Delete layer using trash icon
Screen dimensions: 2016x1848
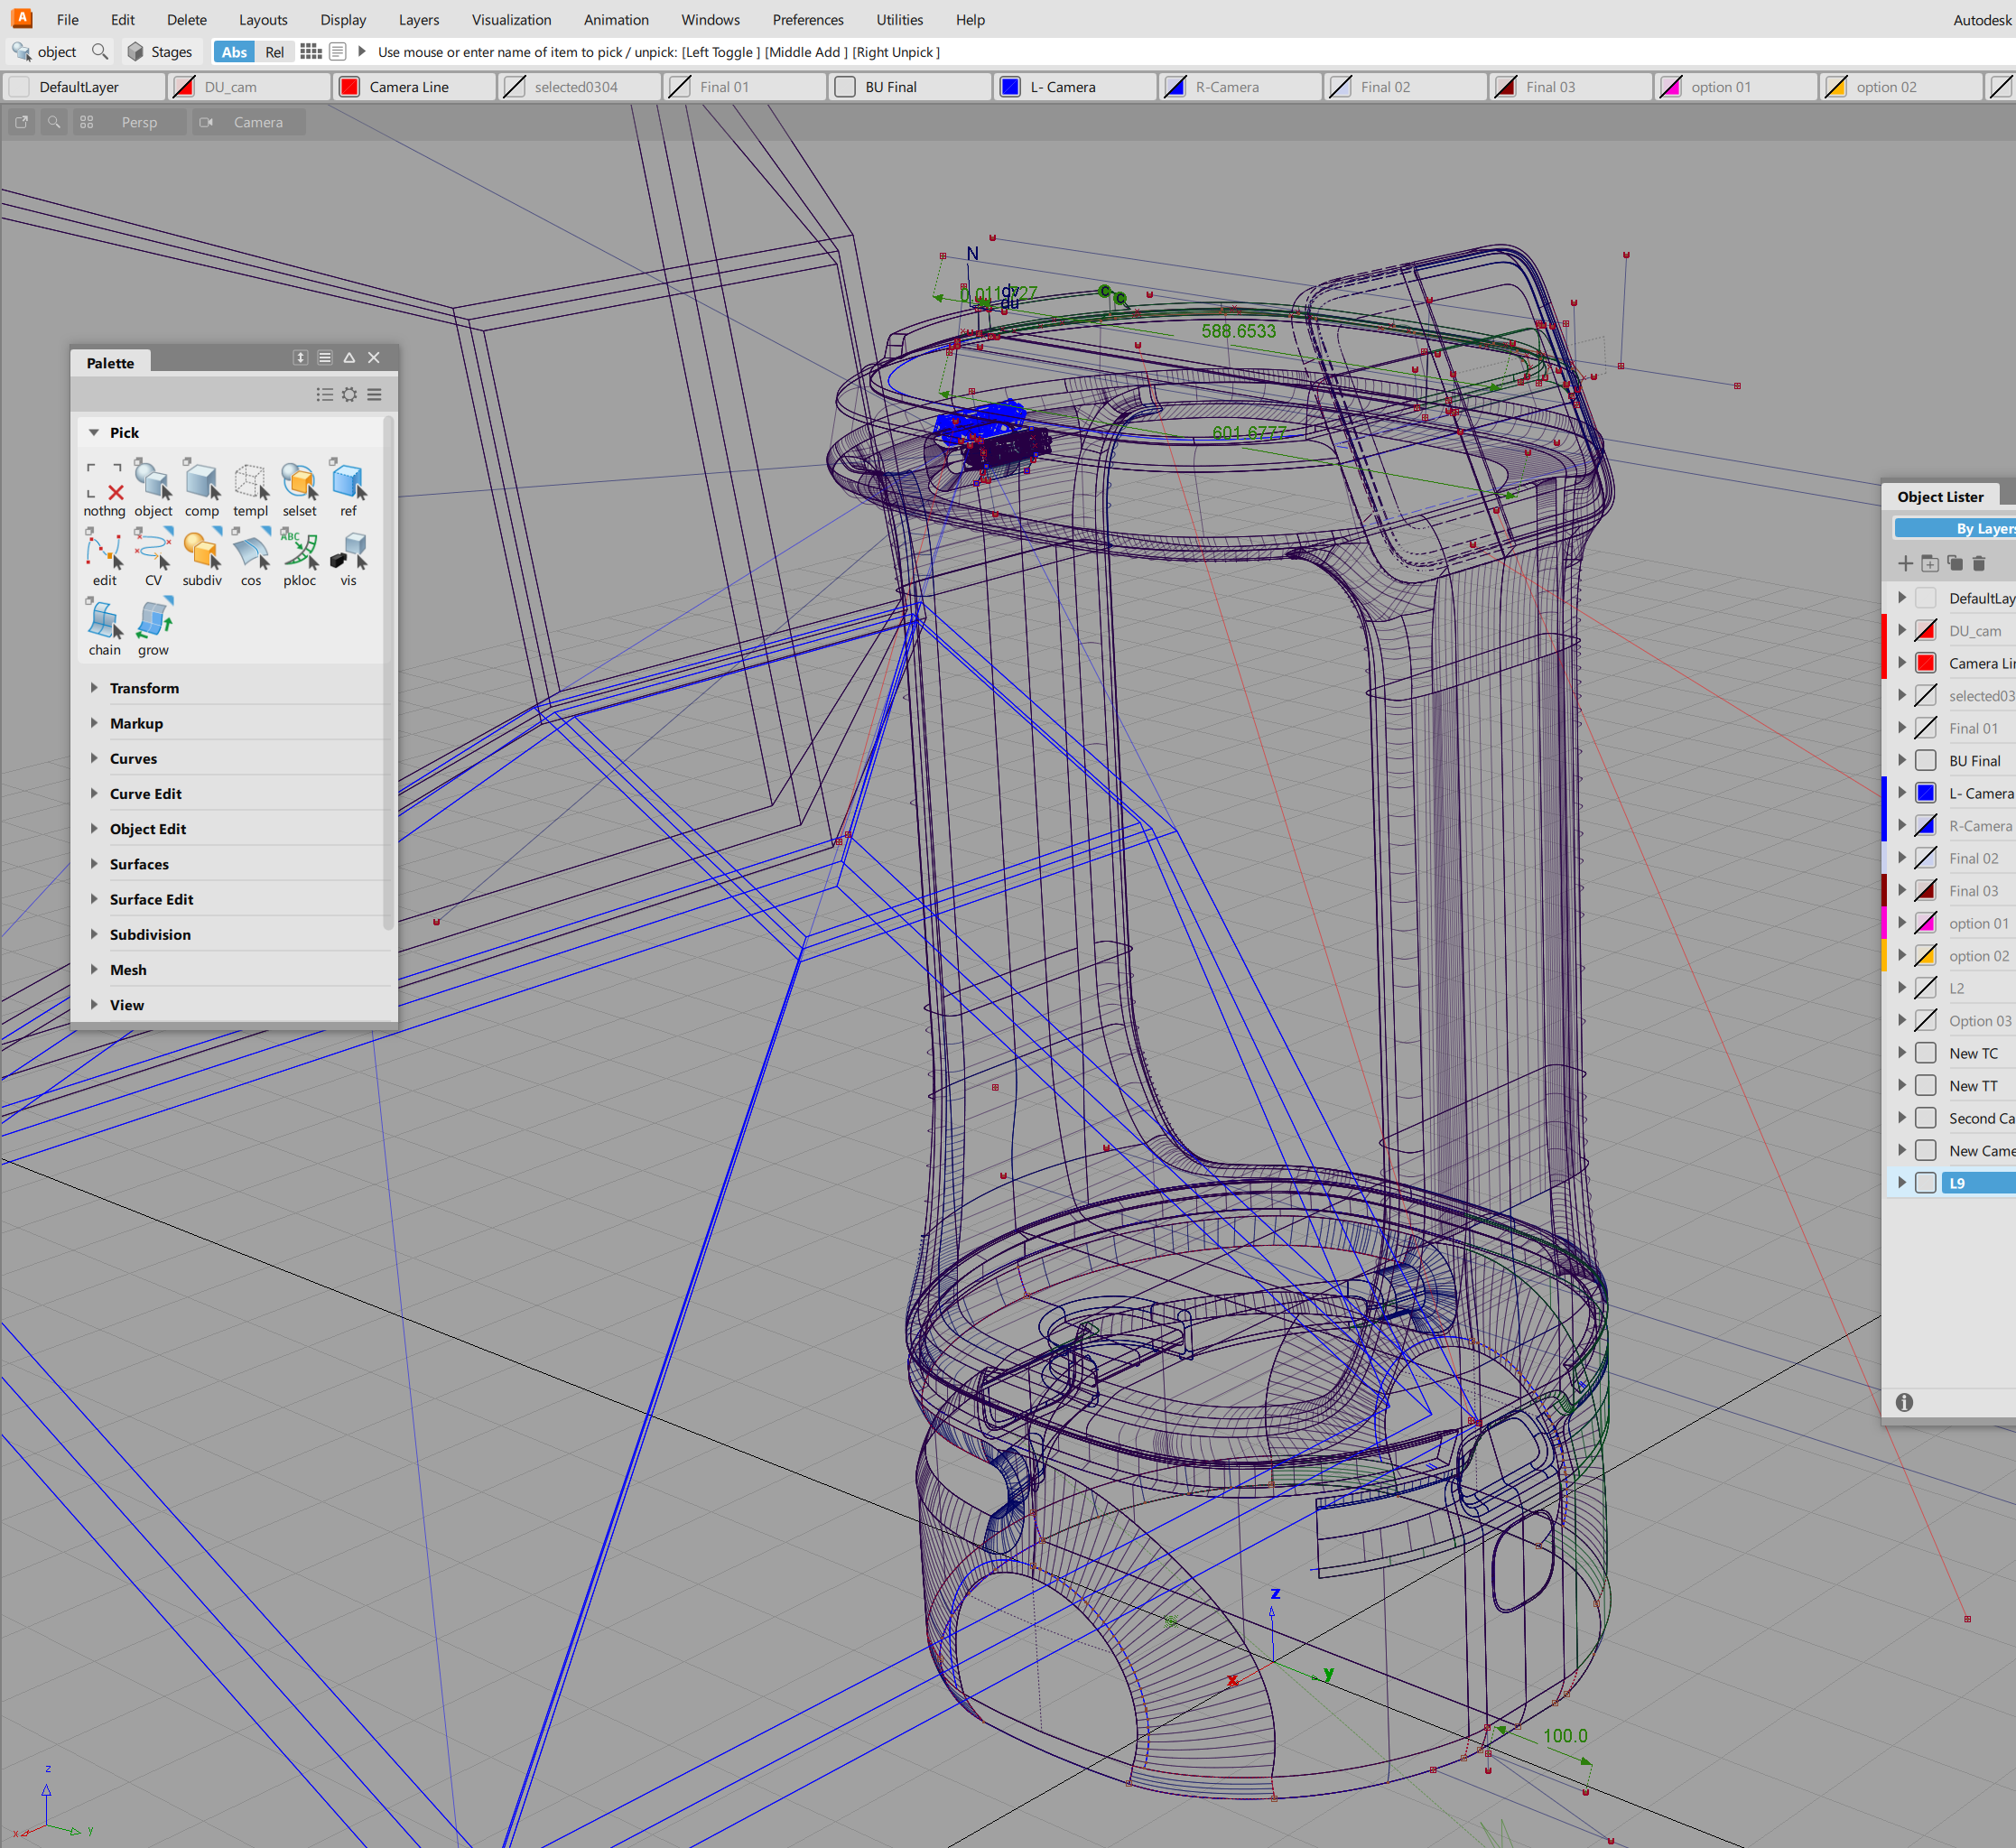tap(1978, 564)
